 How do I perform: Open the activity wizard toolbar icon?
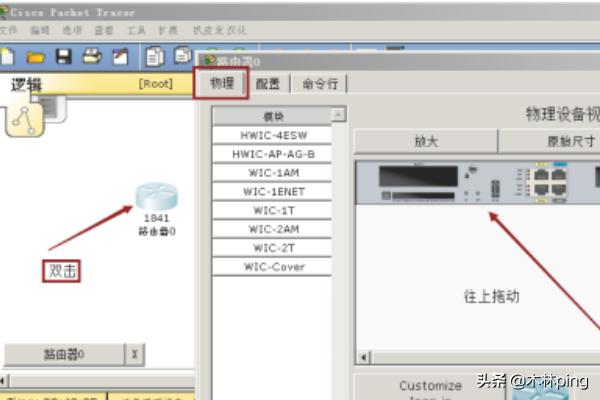click(x=120, y=57)
